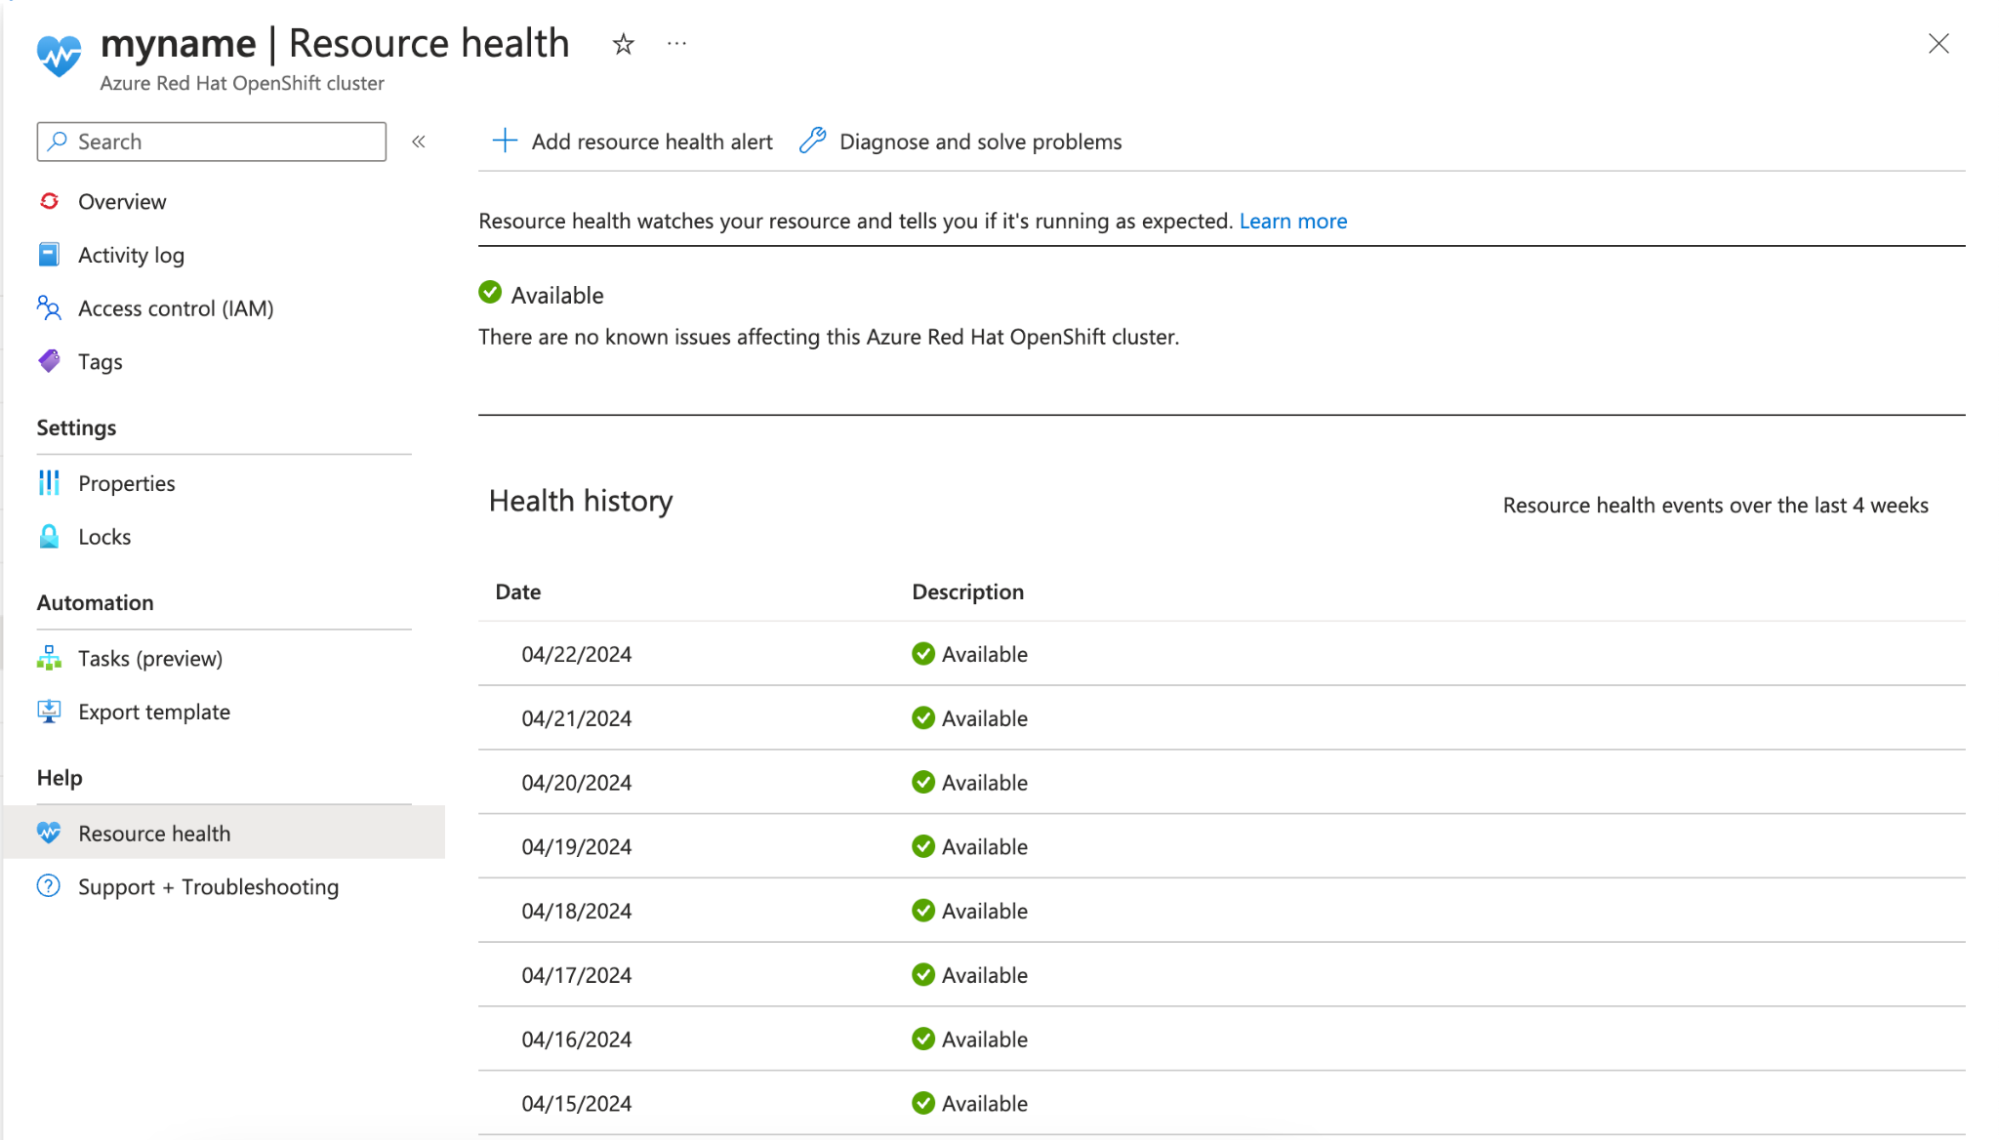1999x1141 pixels.
Task: Click the Tasks (preview) icon
Action: tap(49, 658)
